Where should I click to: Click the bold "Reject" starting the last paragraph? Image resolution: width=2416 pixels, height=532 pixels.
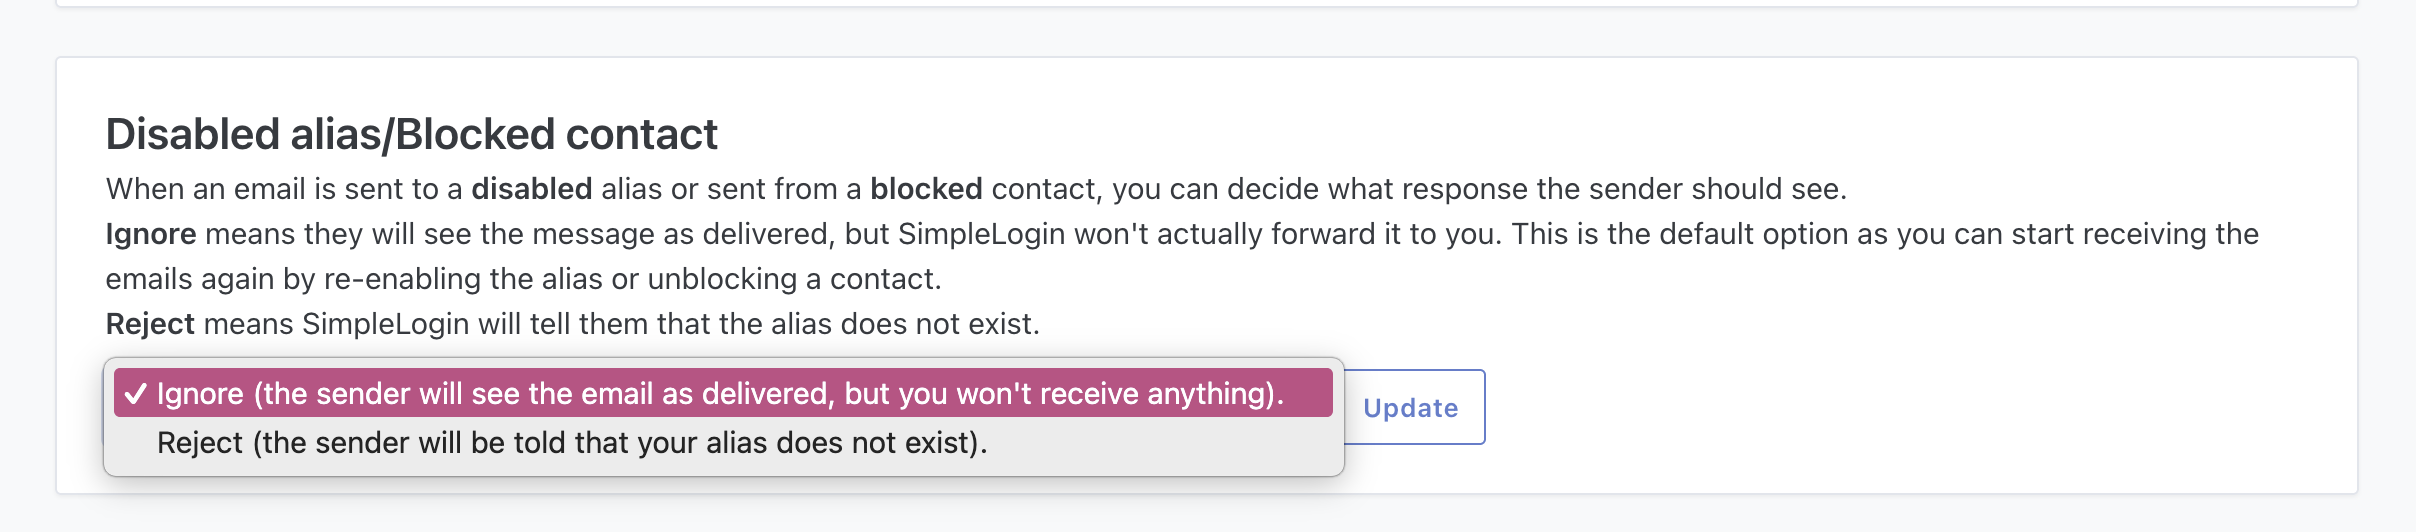[150, 324]
